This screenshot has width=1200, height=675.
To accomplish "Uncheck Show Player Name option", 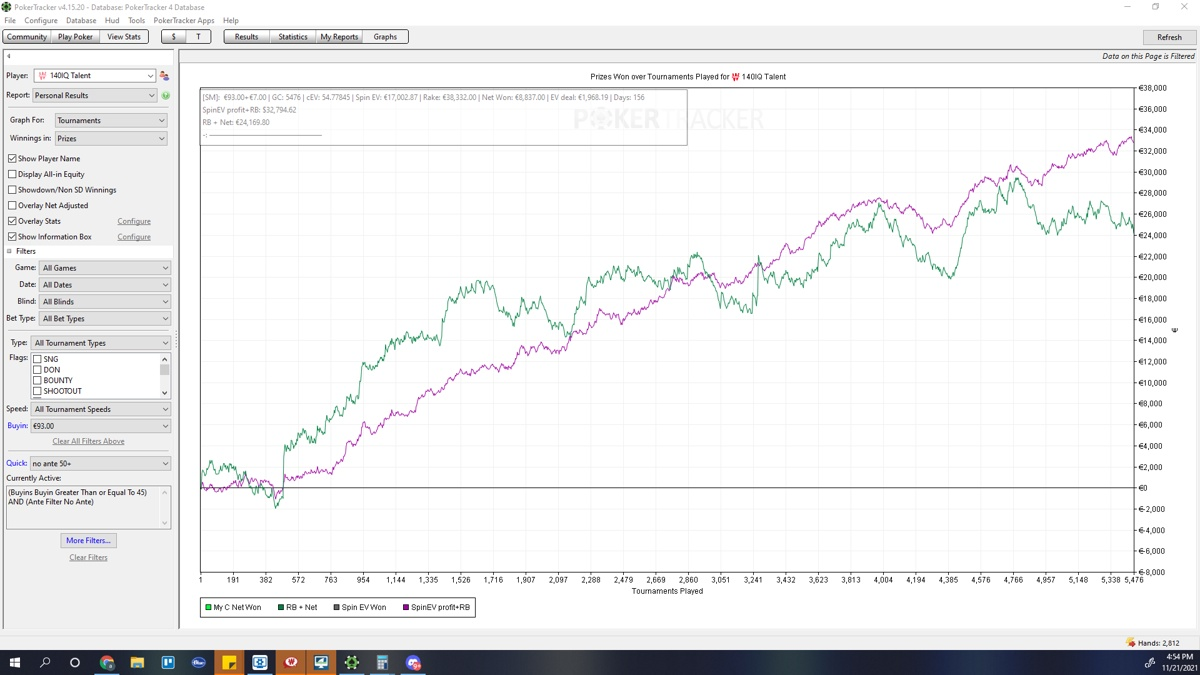I will (13, 158).
